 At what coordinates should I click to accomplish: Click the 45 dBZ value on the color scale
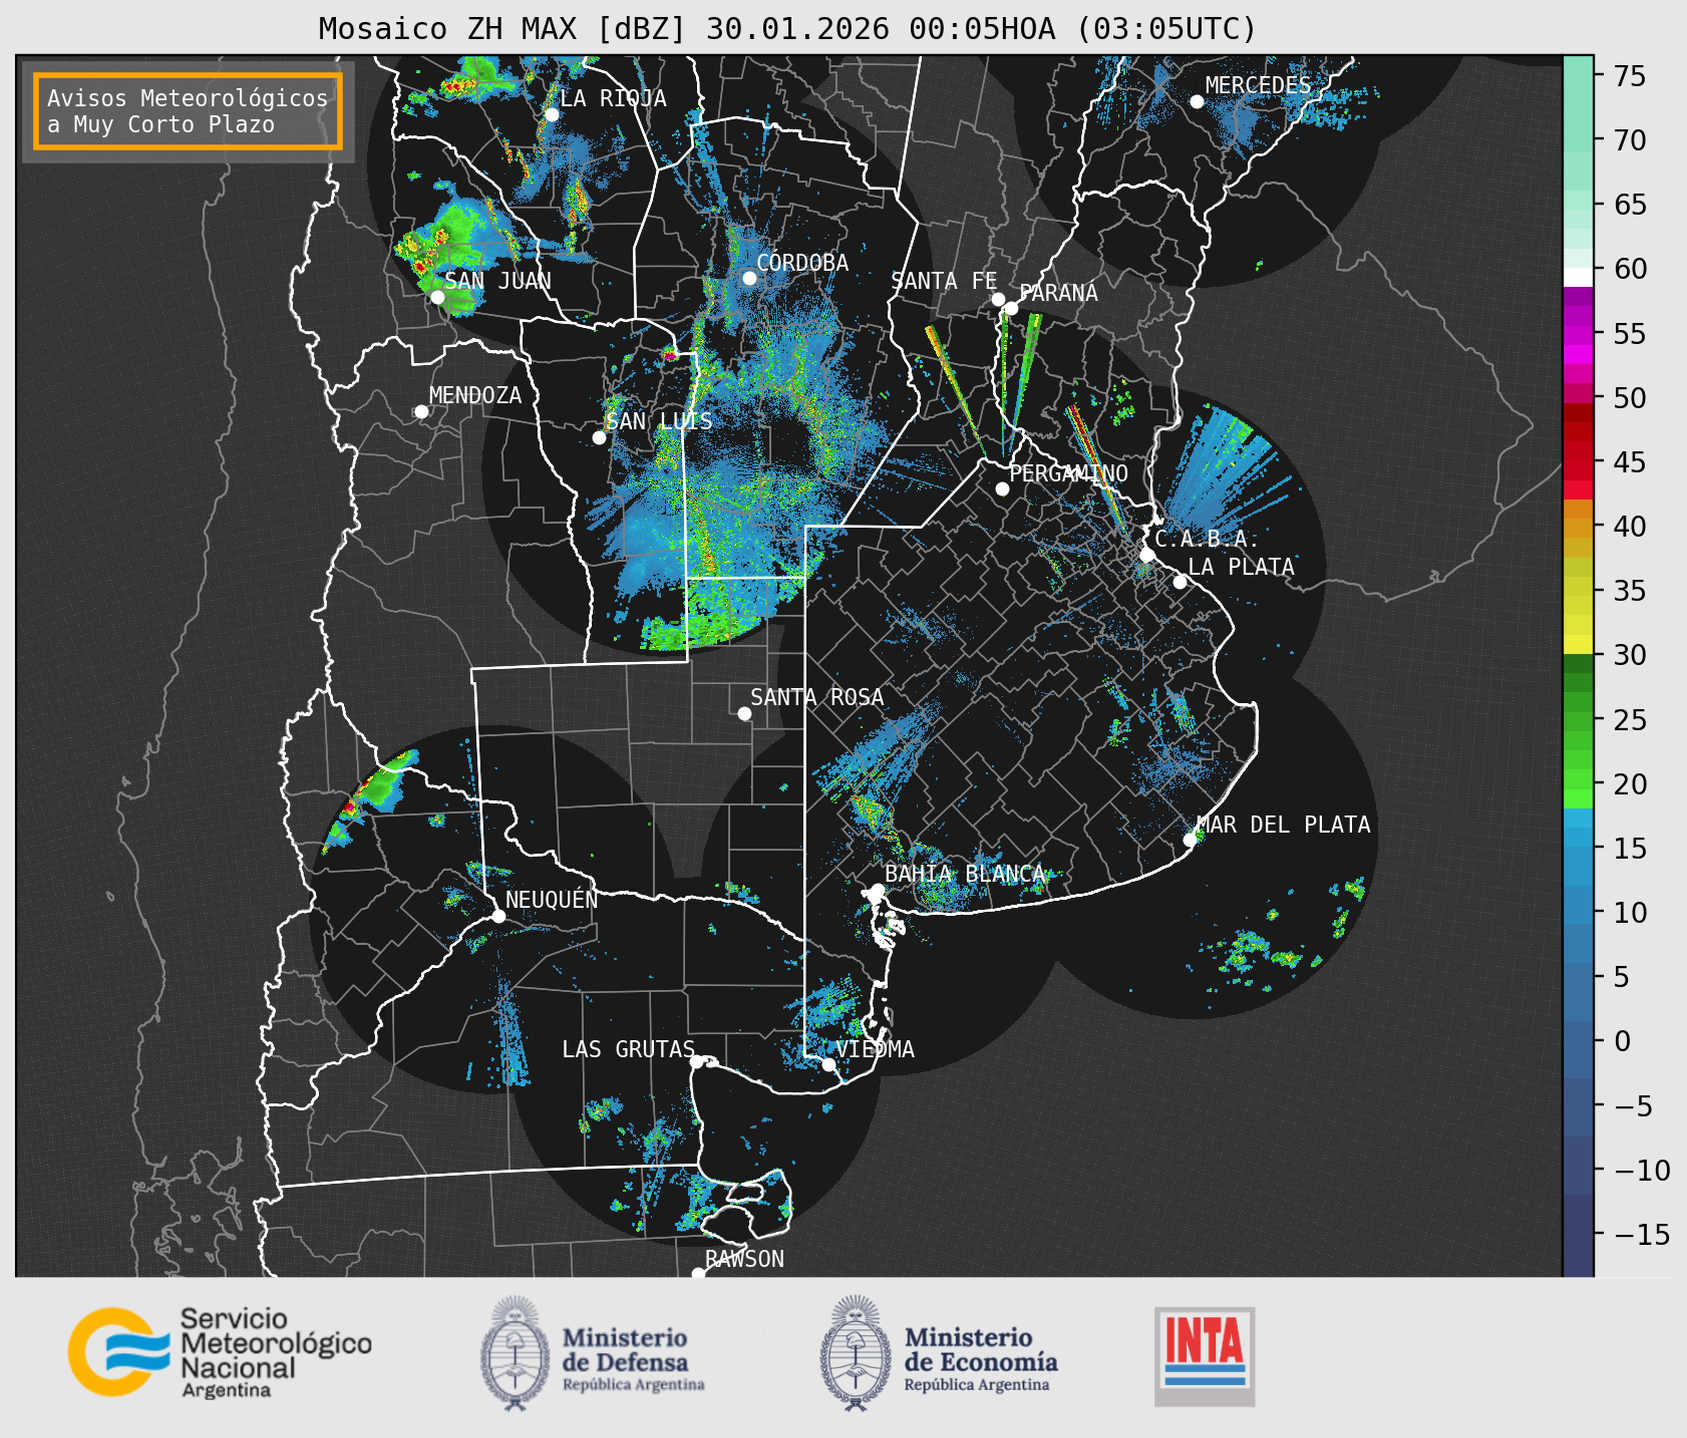coord(1629,462)
